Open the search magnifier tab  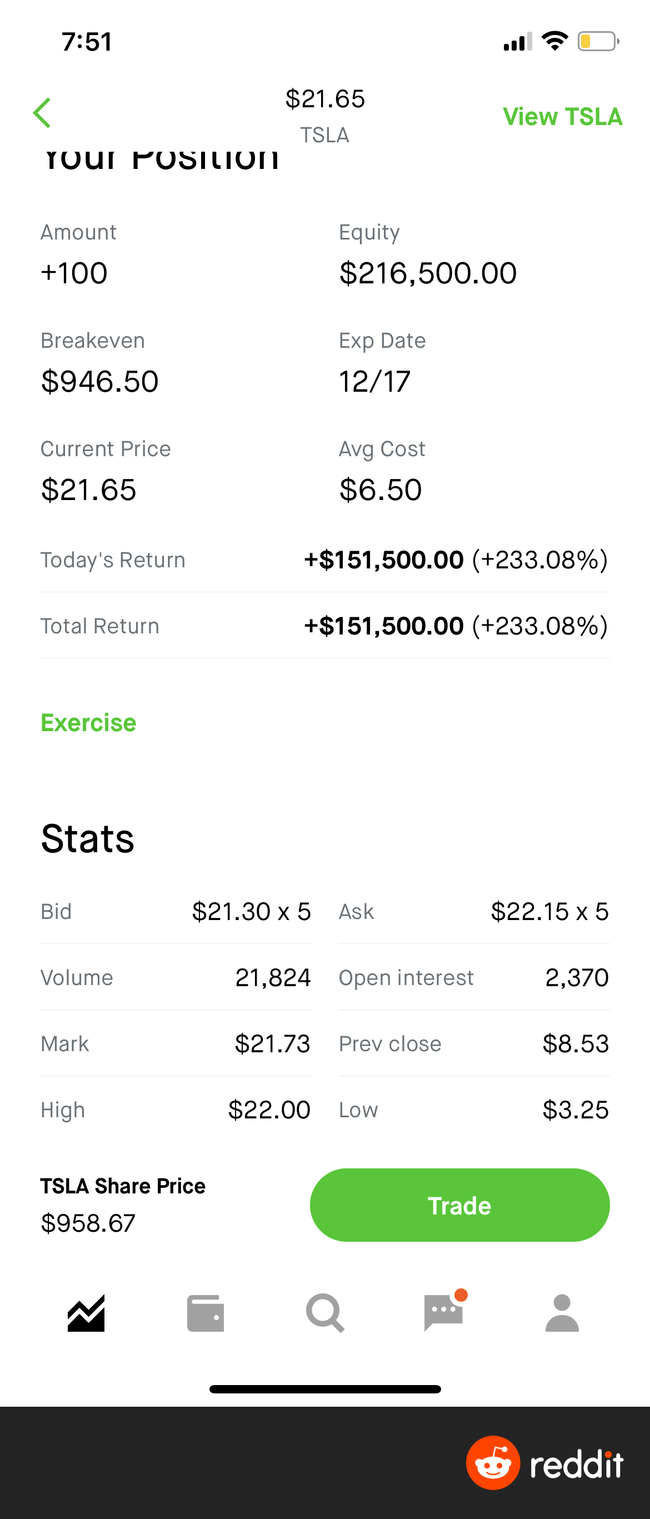(325, 1313)
